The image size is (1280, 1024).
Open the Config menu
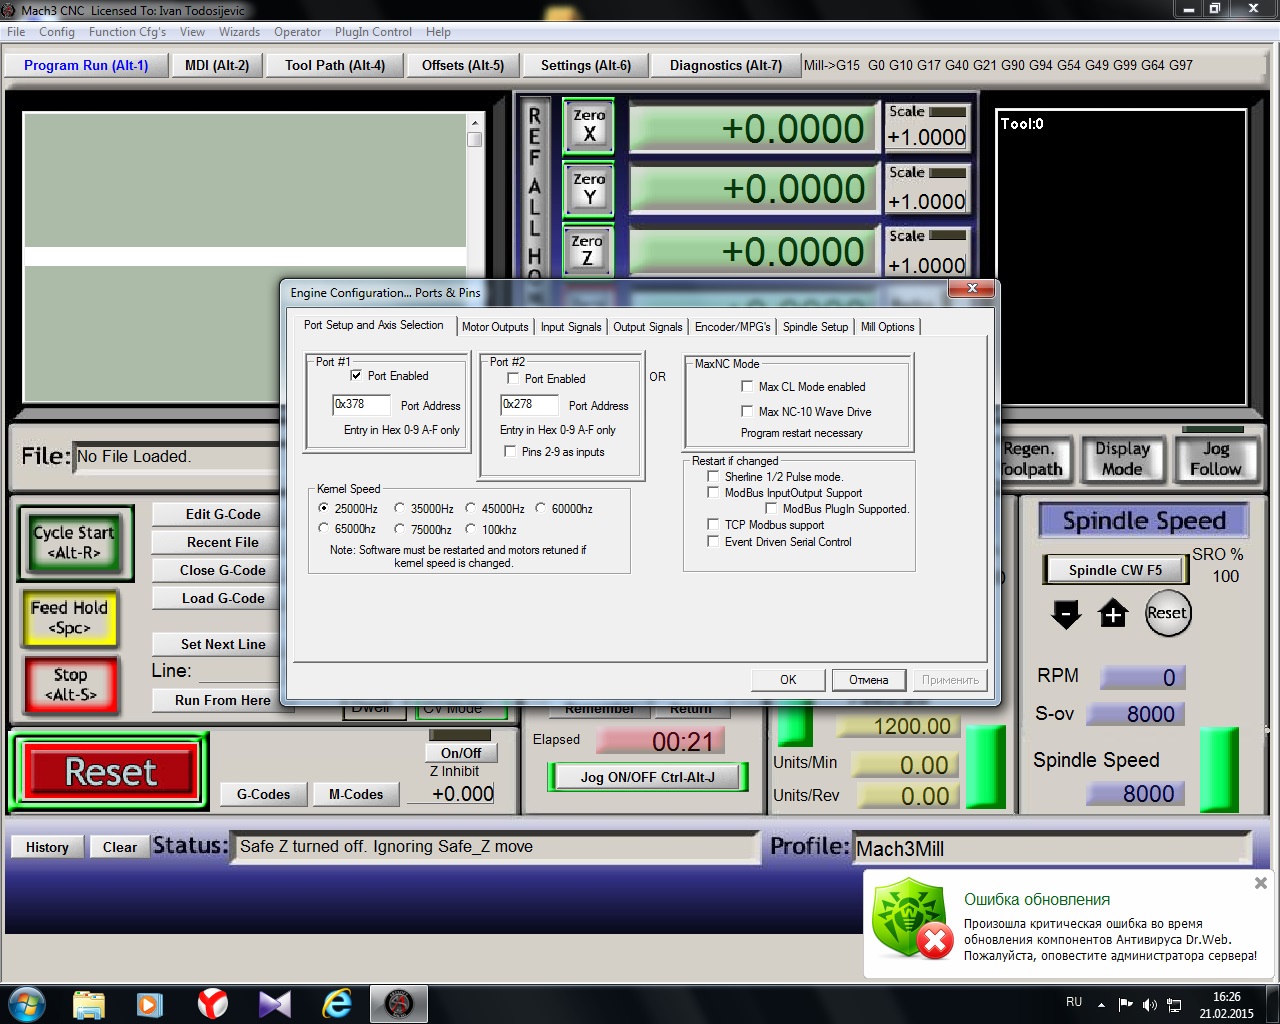pos(57,32)
